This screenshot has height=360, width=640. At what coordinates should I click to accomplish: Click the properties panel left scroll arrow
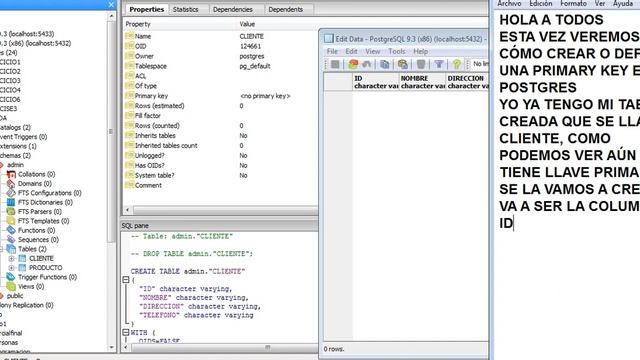pyautogui.click(x=128, y=210)
